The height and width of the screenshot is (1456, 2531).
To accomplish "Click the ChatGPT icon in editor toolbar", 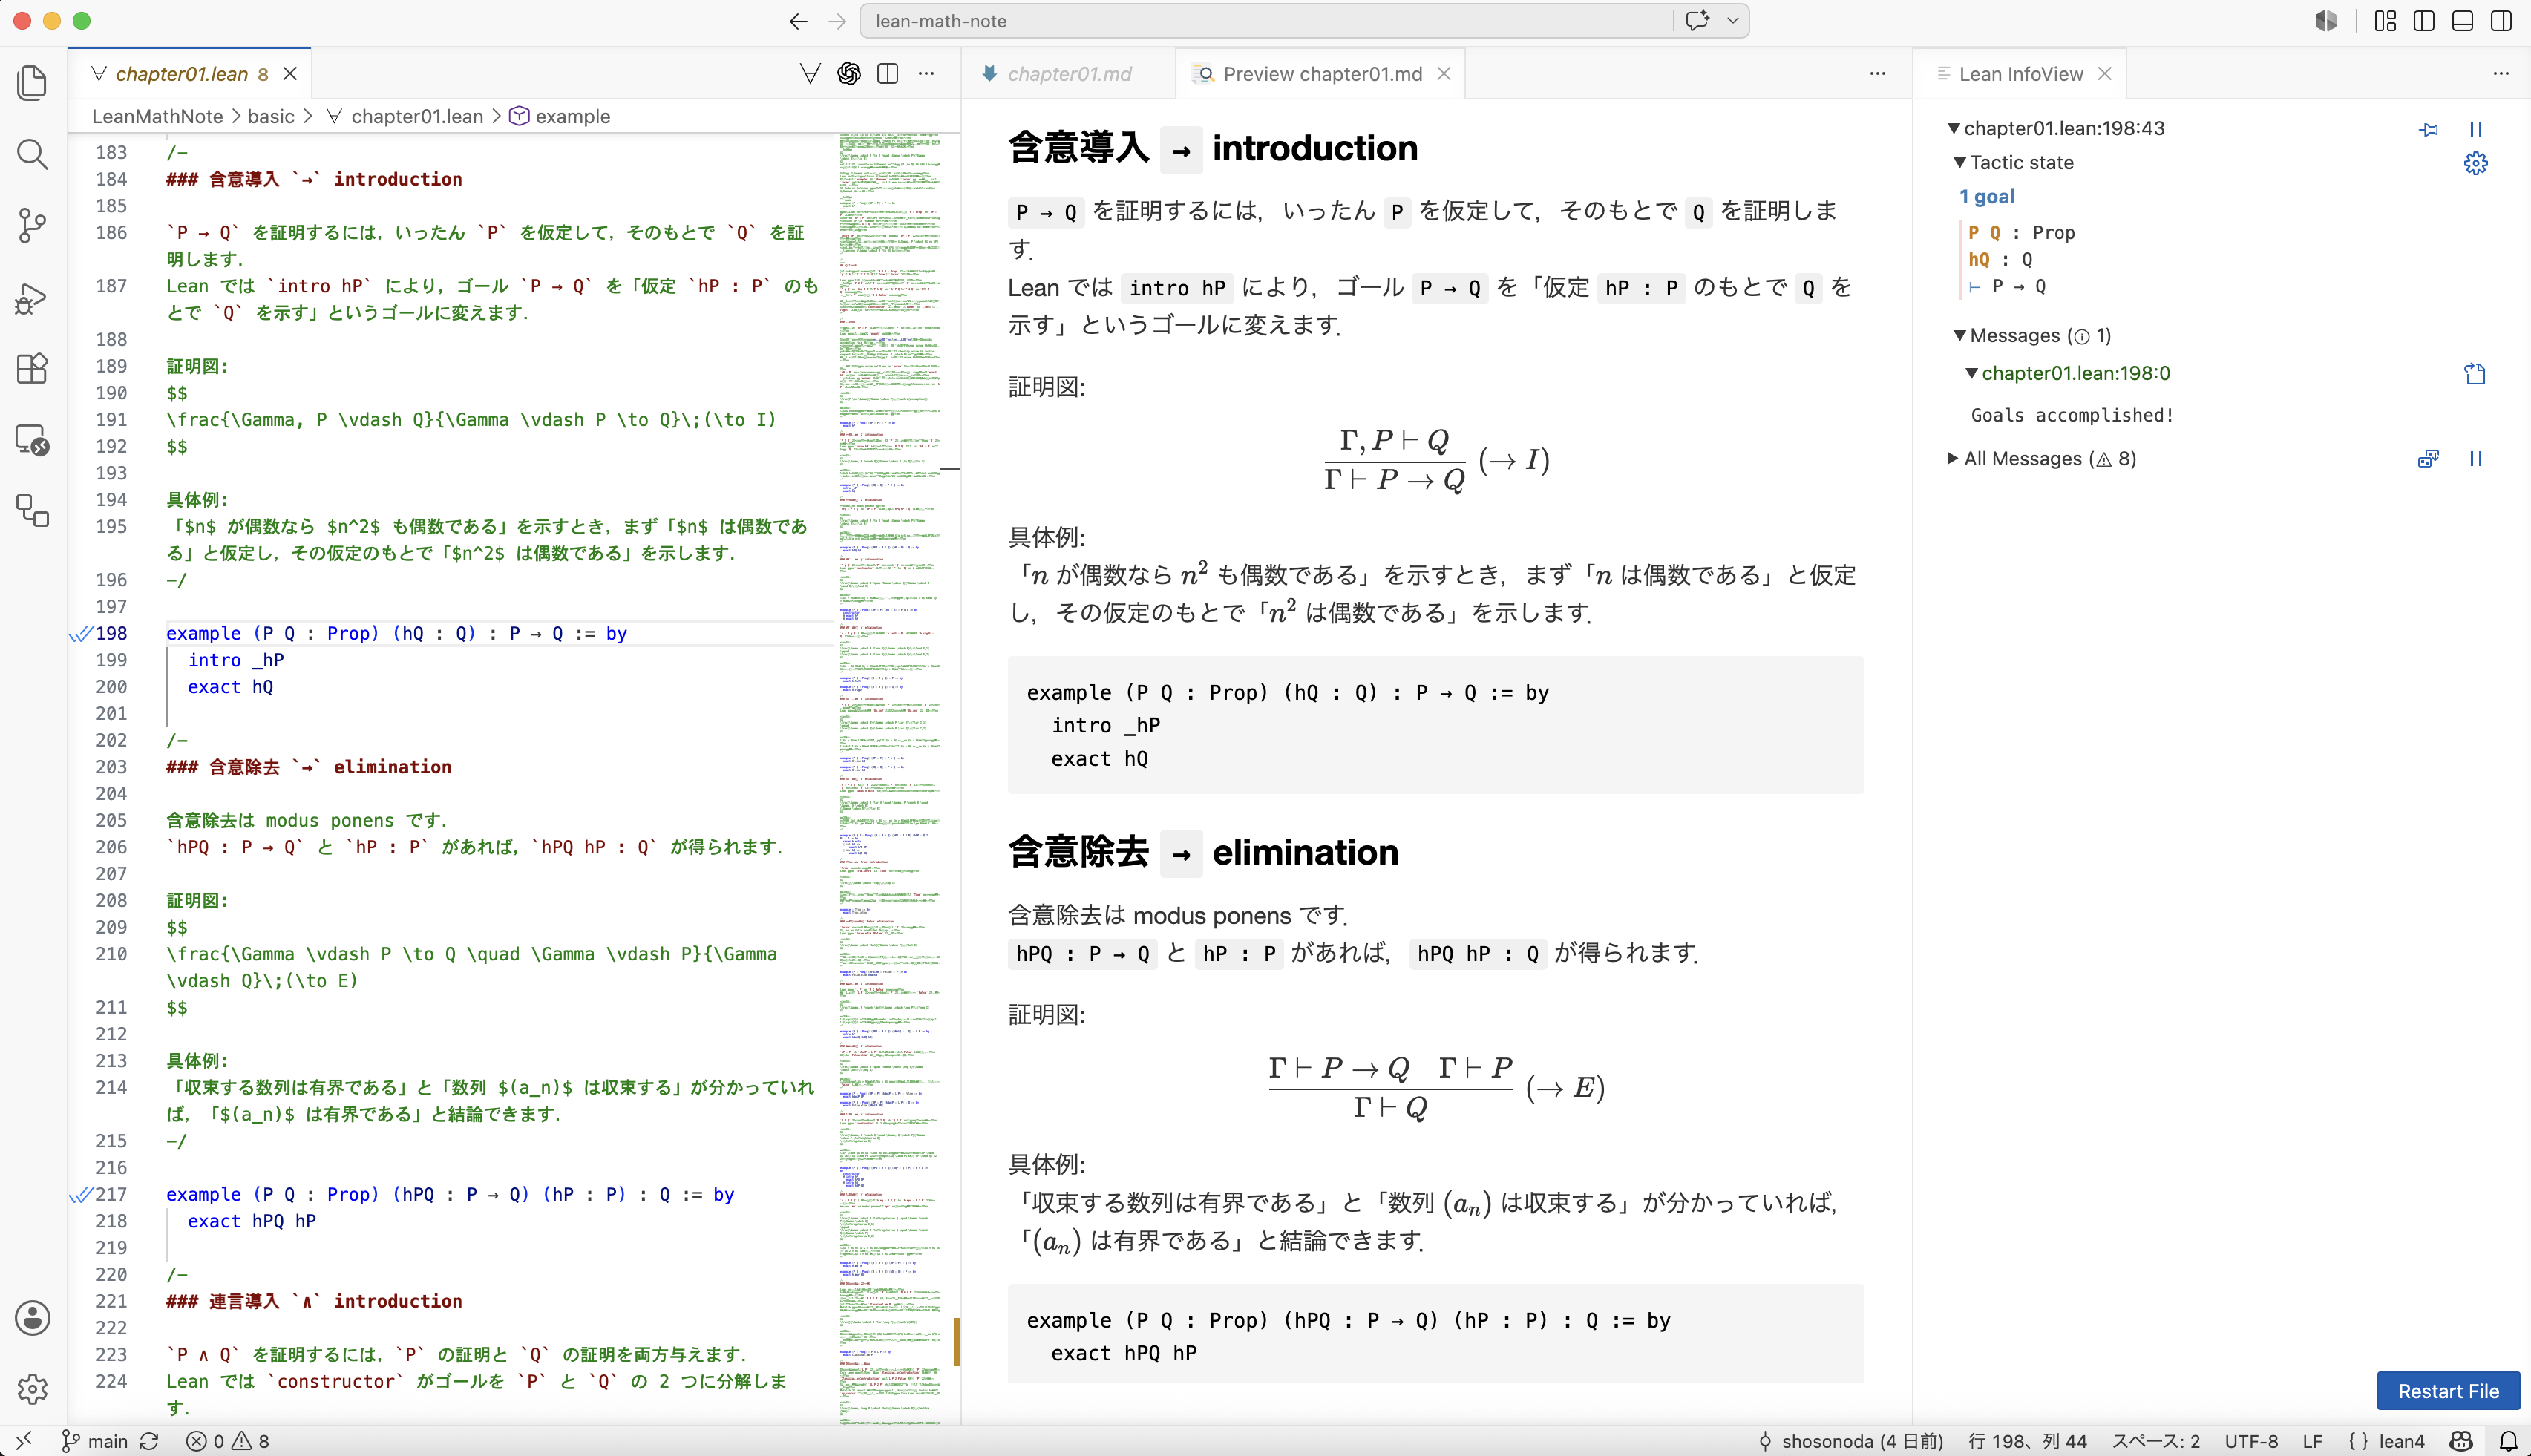I will 849,74.
